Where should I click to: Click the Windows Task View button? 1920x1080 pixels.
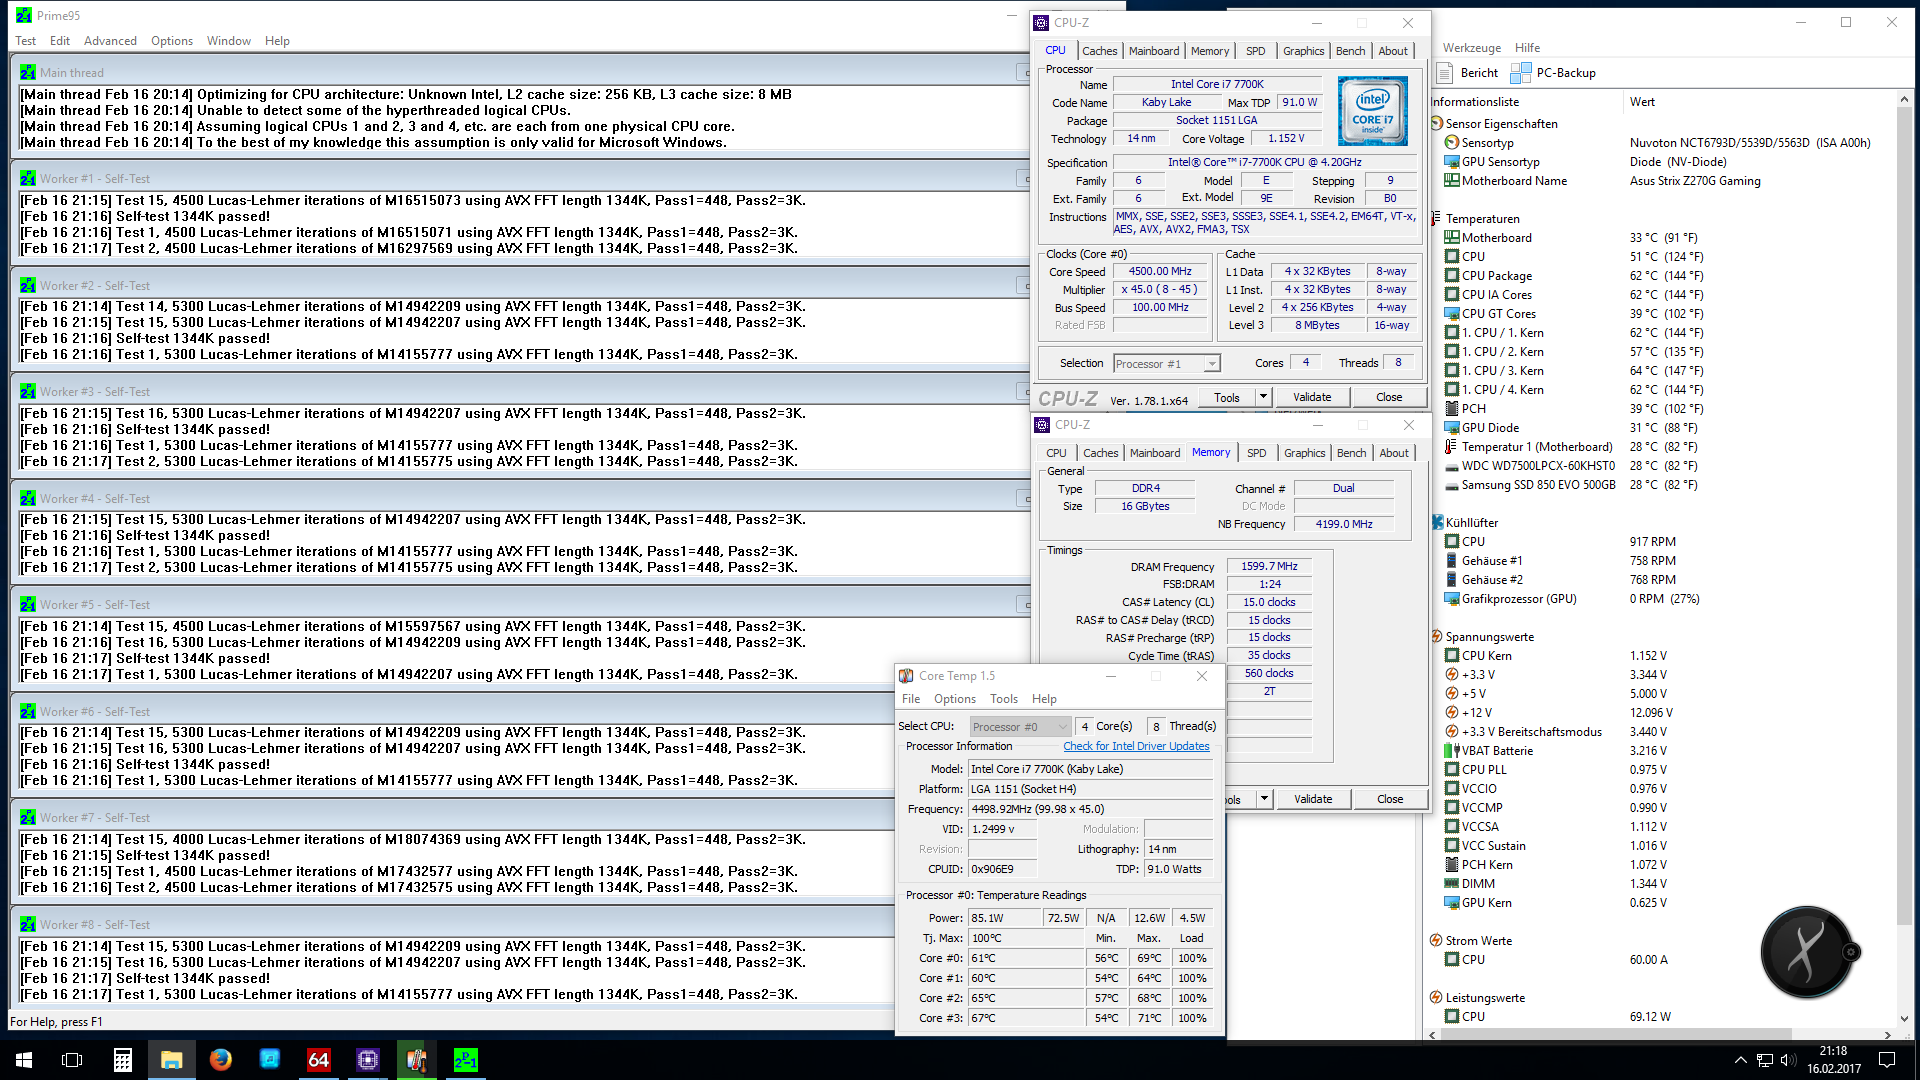click(x=72, y=1059)
